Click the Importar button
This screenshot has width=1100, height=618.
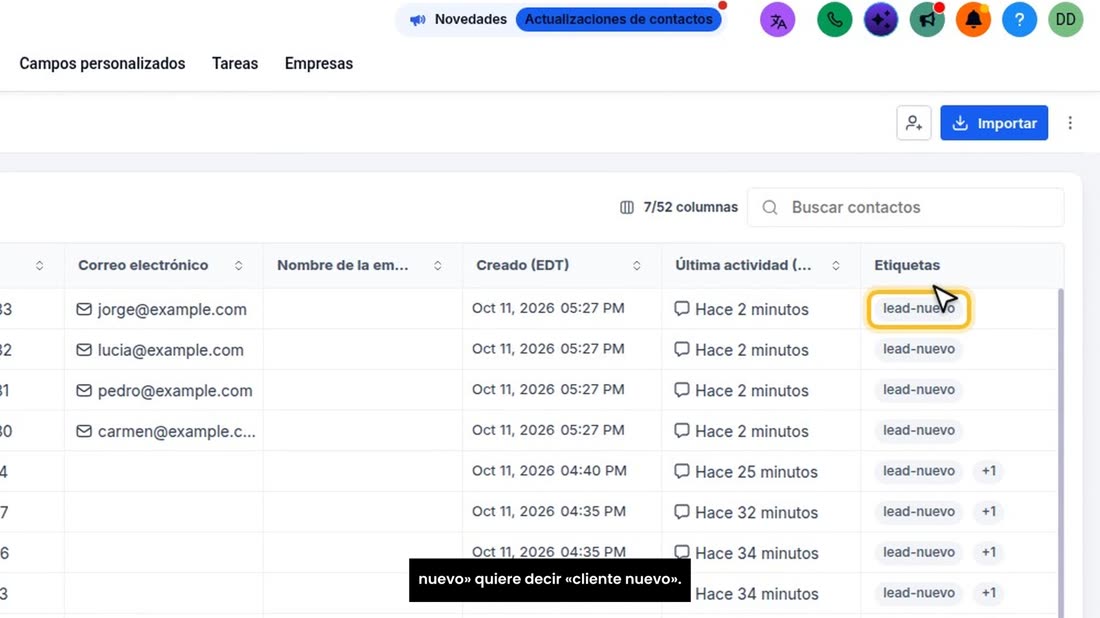(994, 123)
